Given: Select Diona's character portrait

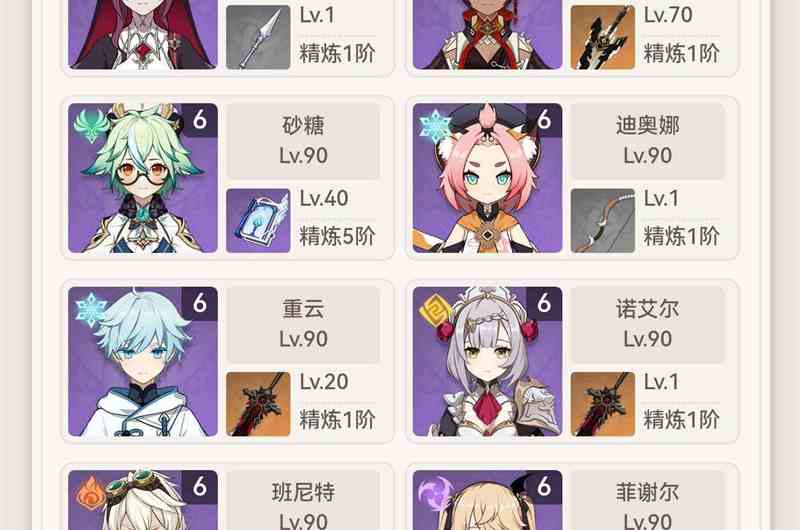Looking at the screenshot, I should [487, 178].
